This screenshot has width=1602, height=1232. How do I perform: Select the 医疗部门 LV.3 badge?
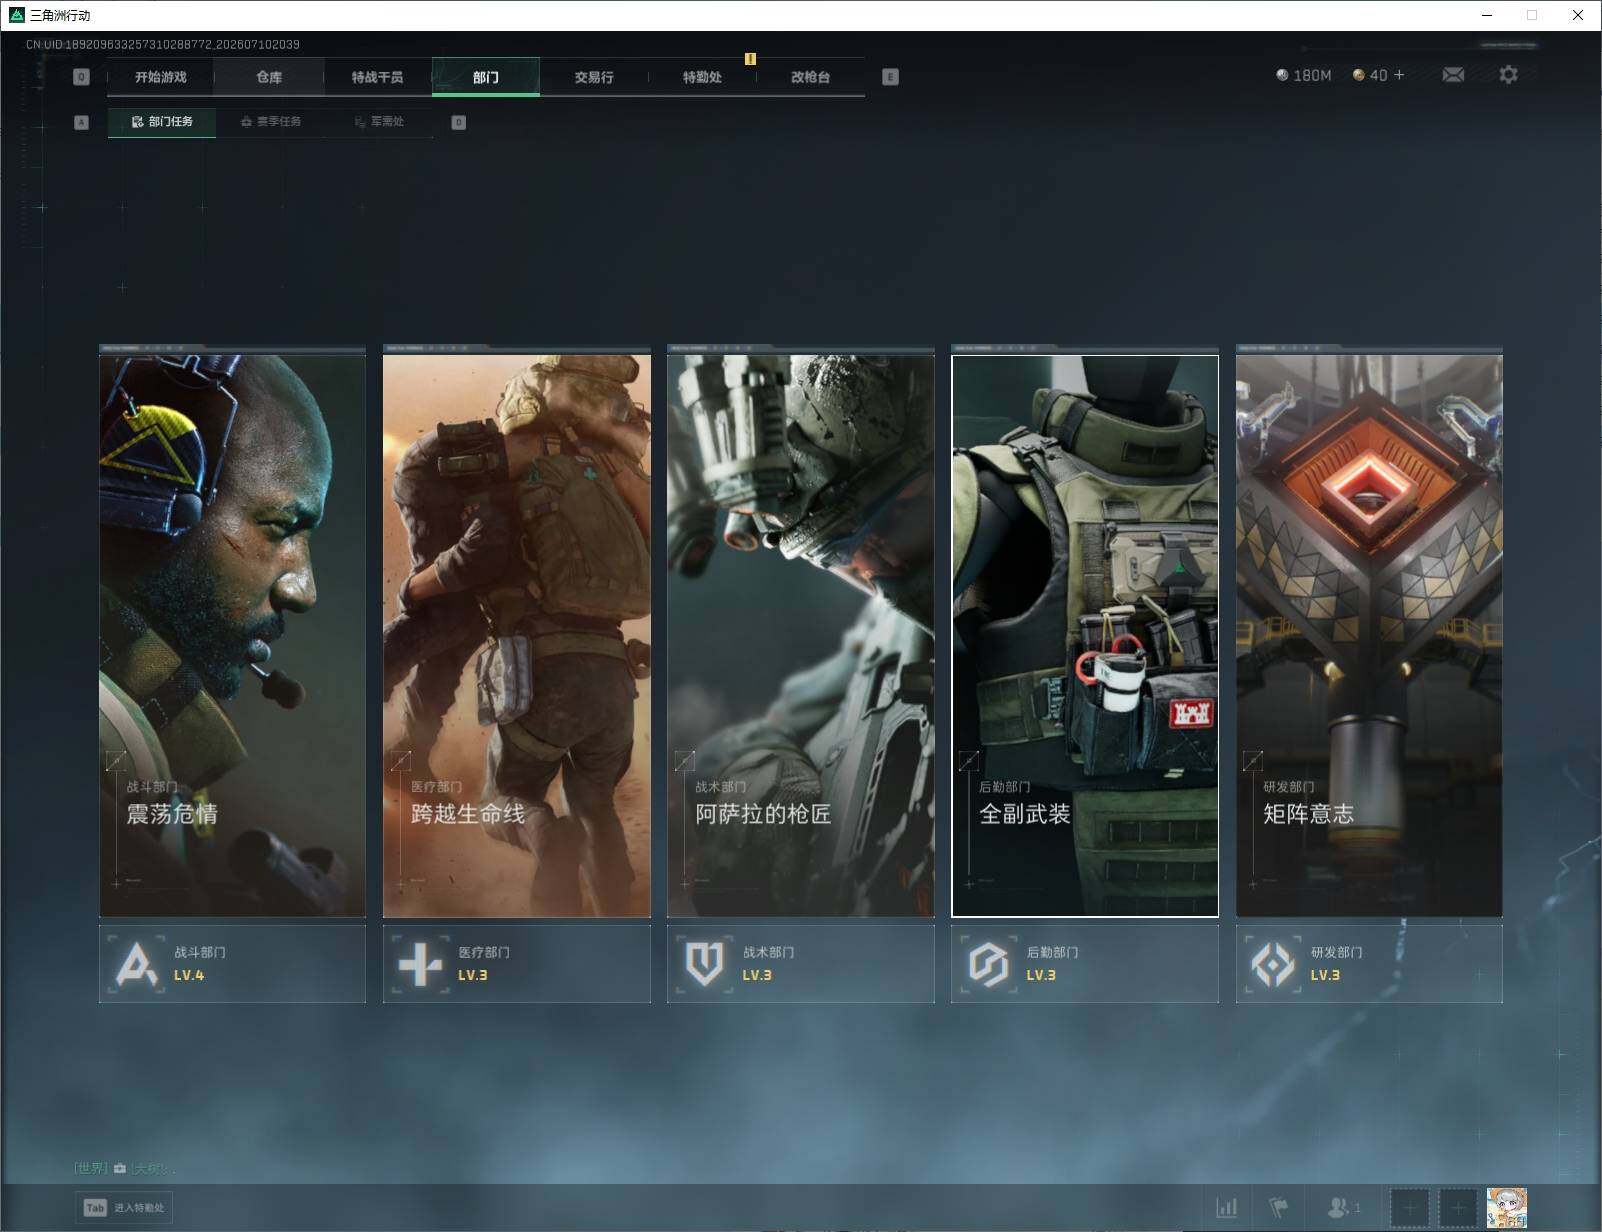(x=516, y=964)
